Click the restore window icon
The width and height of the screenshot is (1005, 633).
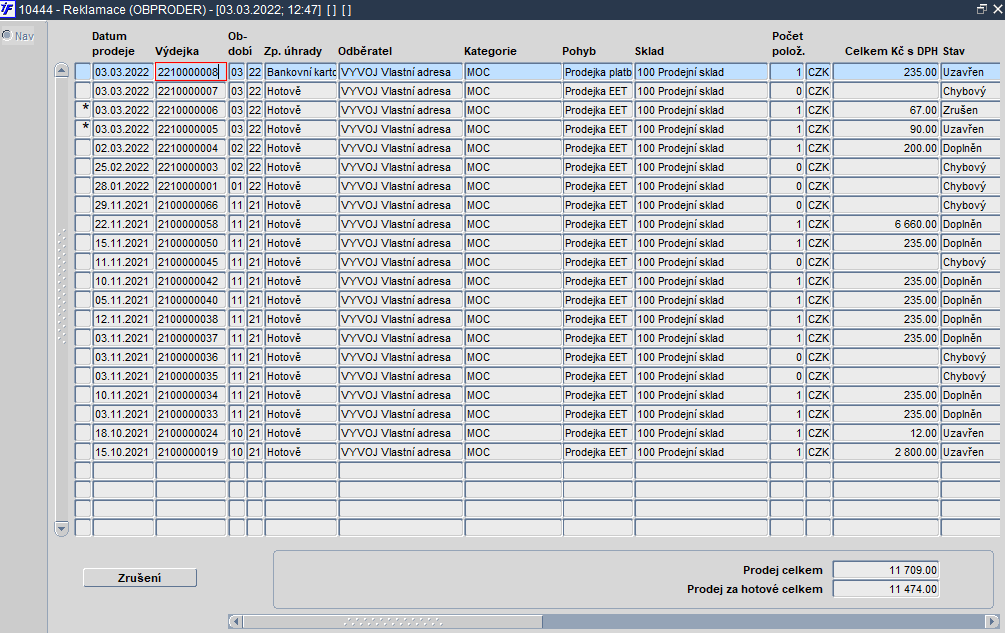coord(981,9)
